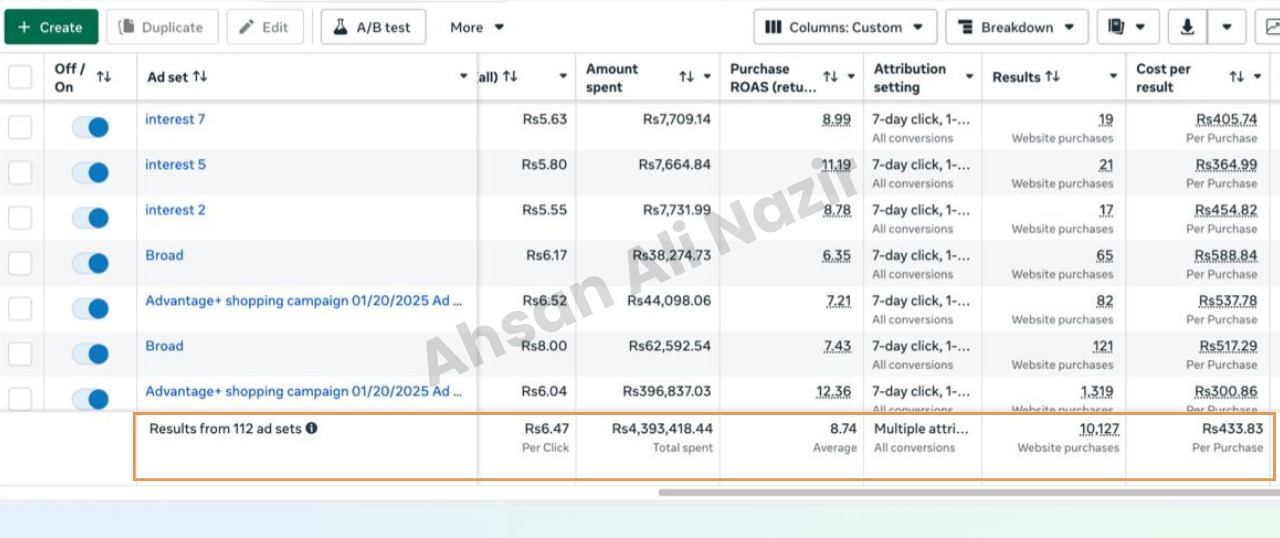Open the Amount spent column dropdown

coord(707,77)
